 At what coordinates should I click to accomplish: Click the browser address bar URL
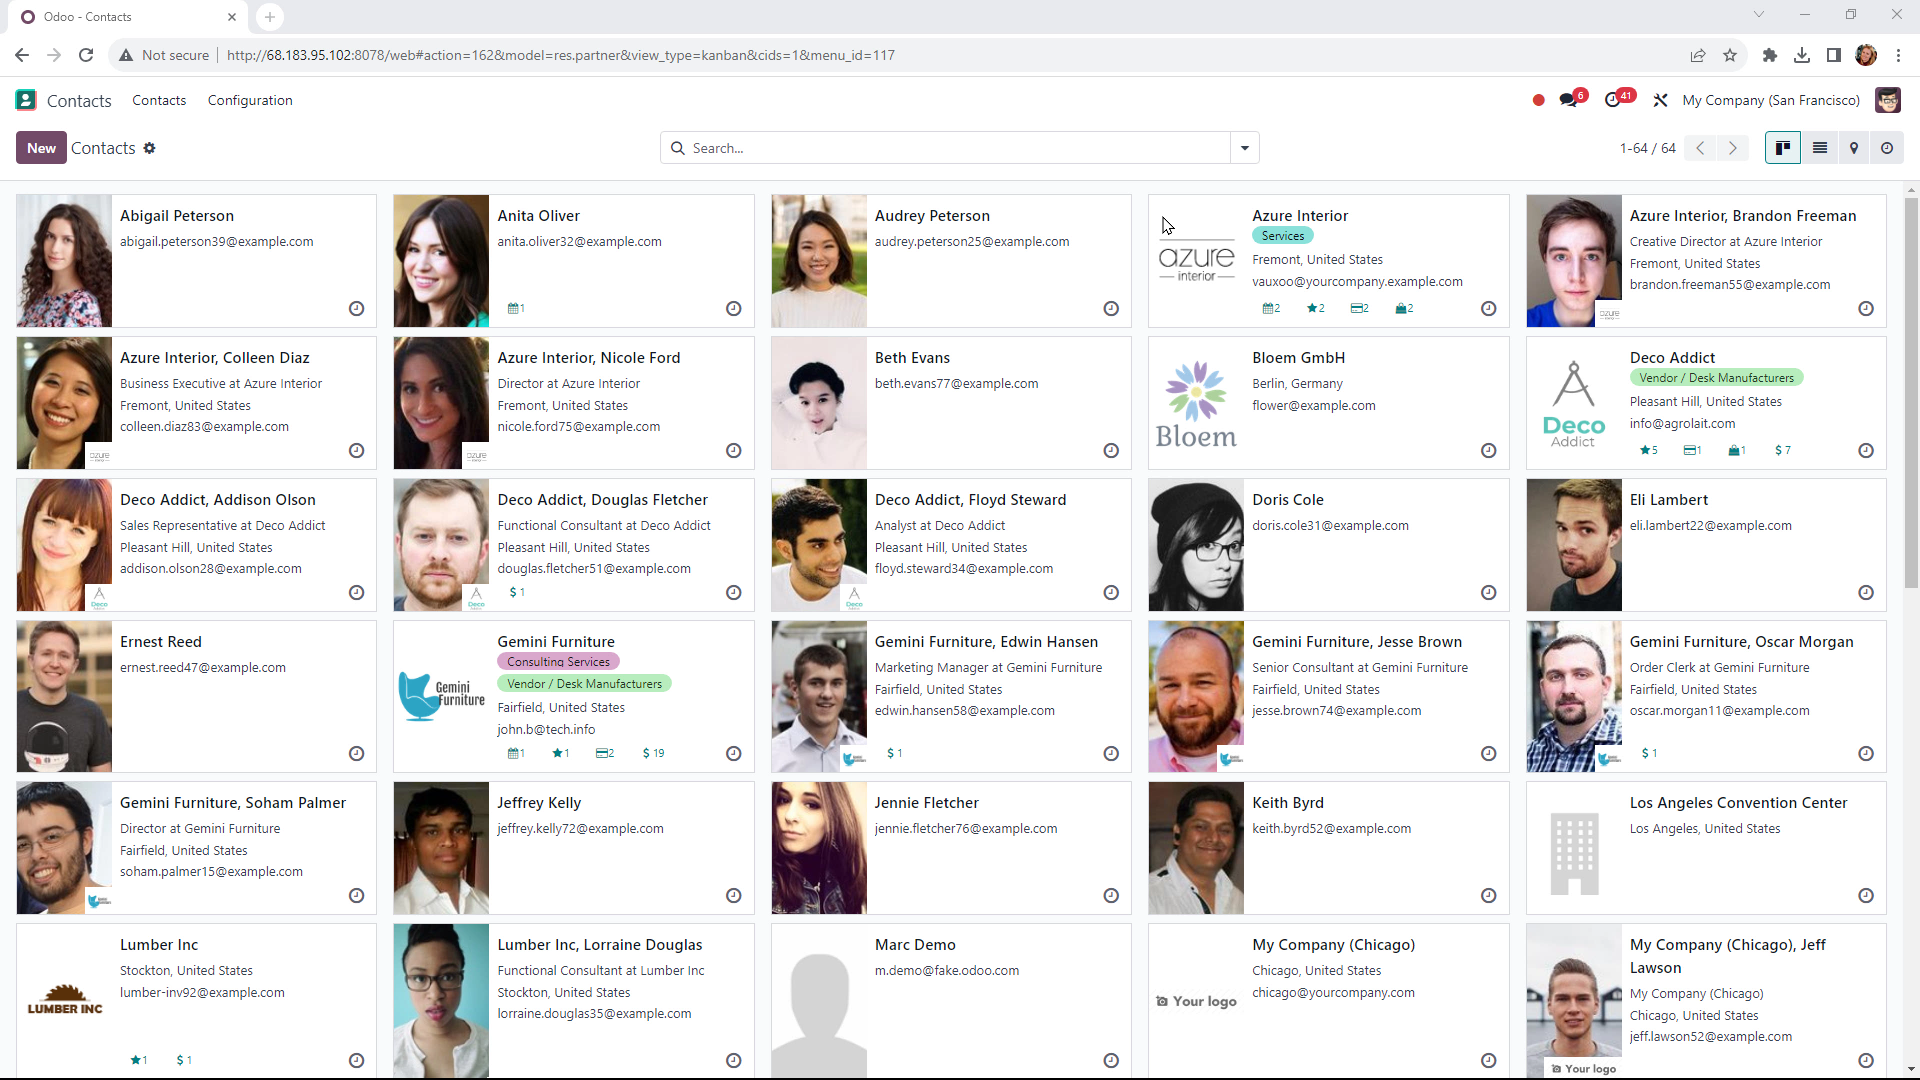(560, 55)
